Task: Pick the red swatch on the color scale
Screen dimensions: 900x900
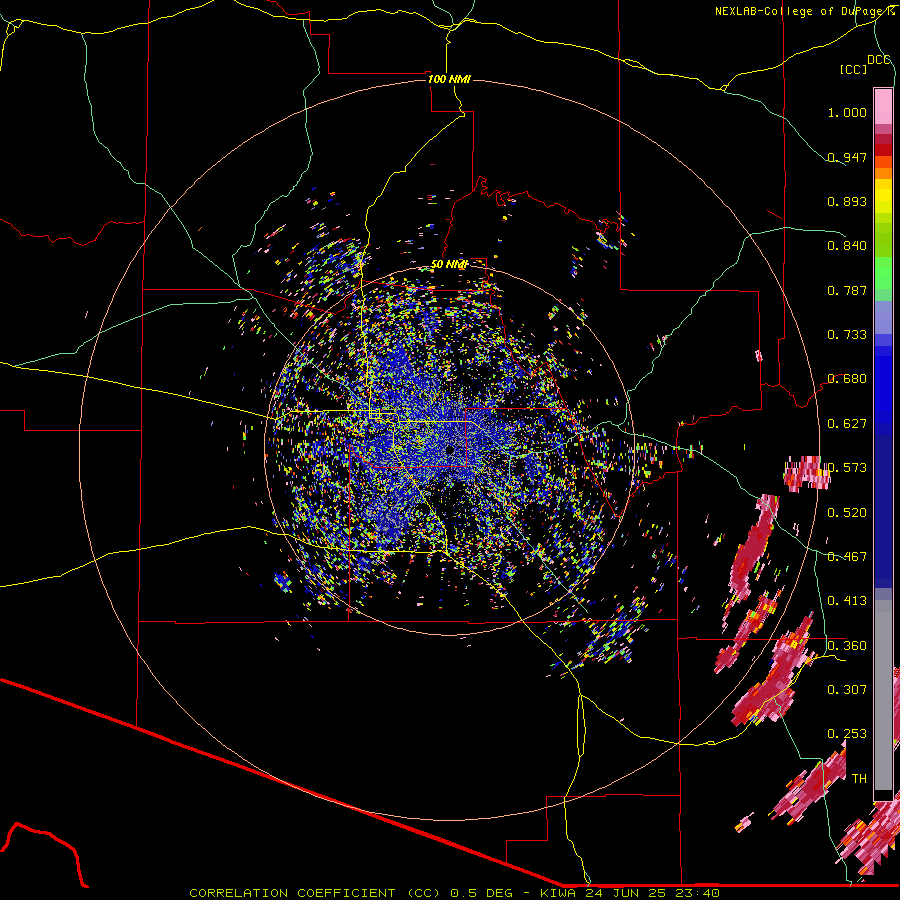Action: 883,150
